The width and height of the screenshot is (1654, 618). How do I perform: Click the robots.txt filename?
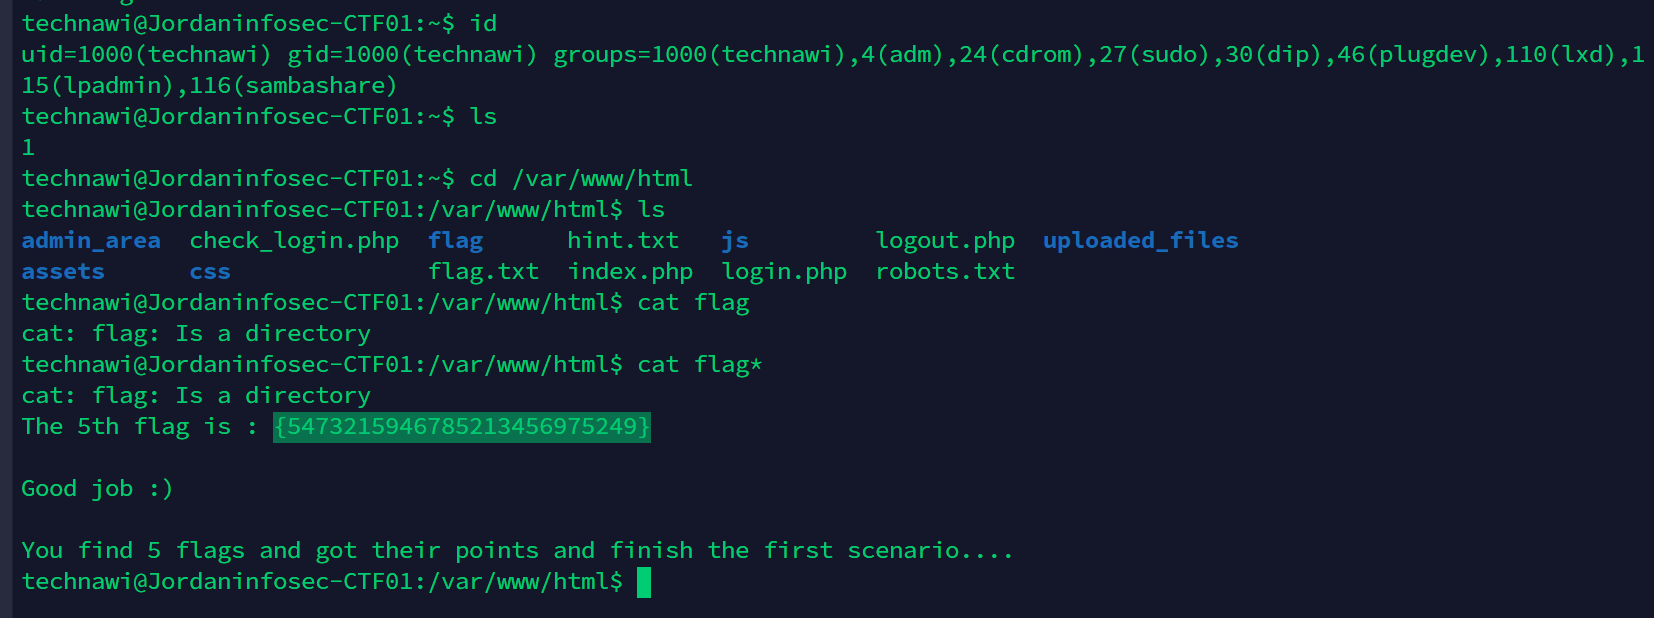tap(945, 272)
